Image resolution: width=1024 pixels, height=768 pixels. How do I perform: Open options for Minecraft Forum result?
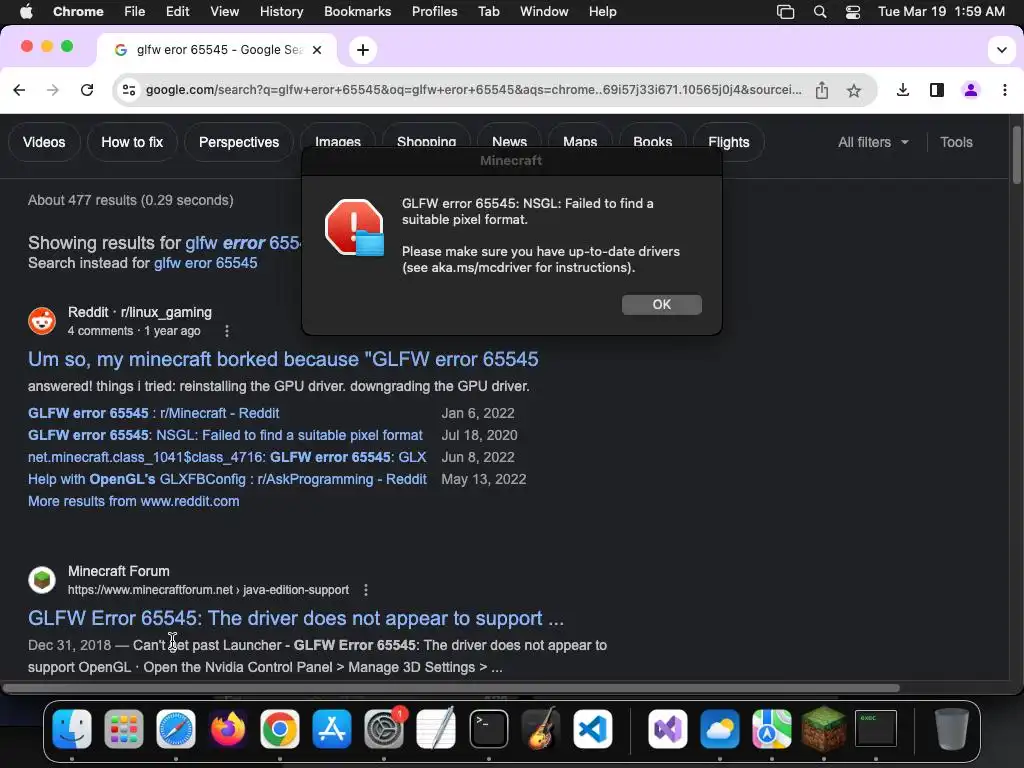pyautogui.click(x=366, y=590)
